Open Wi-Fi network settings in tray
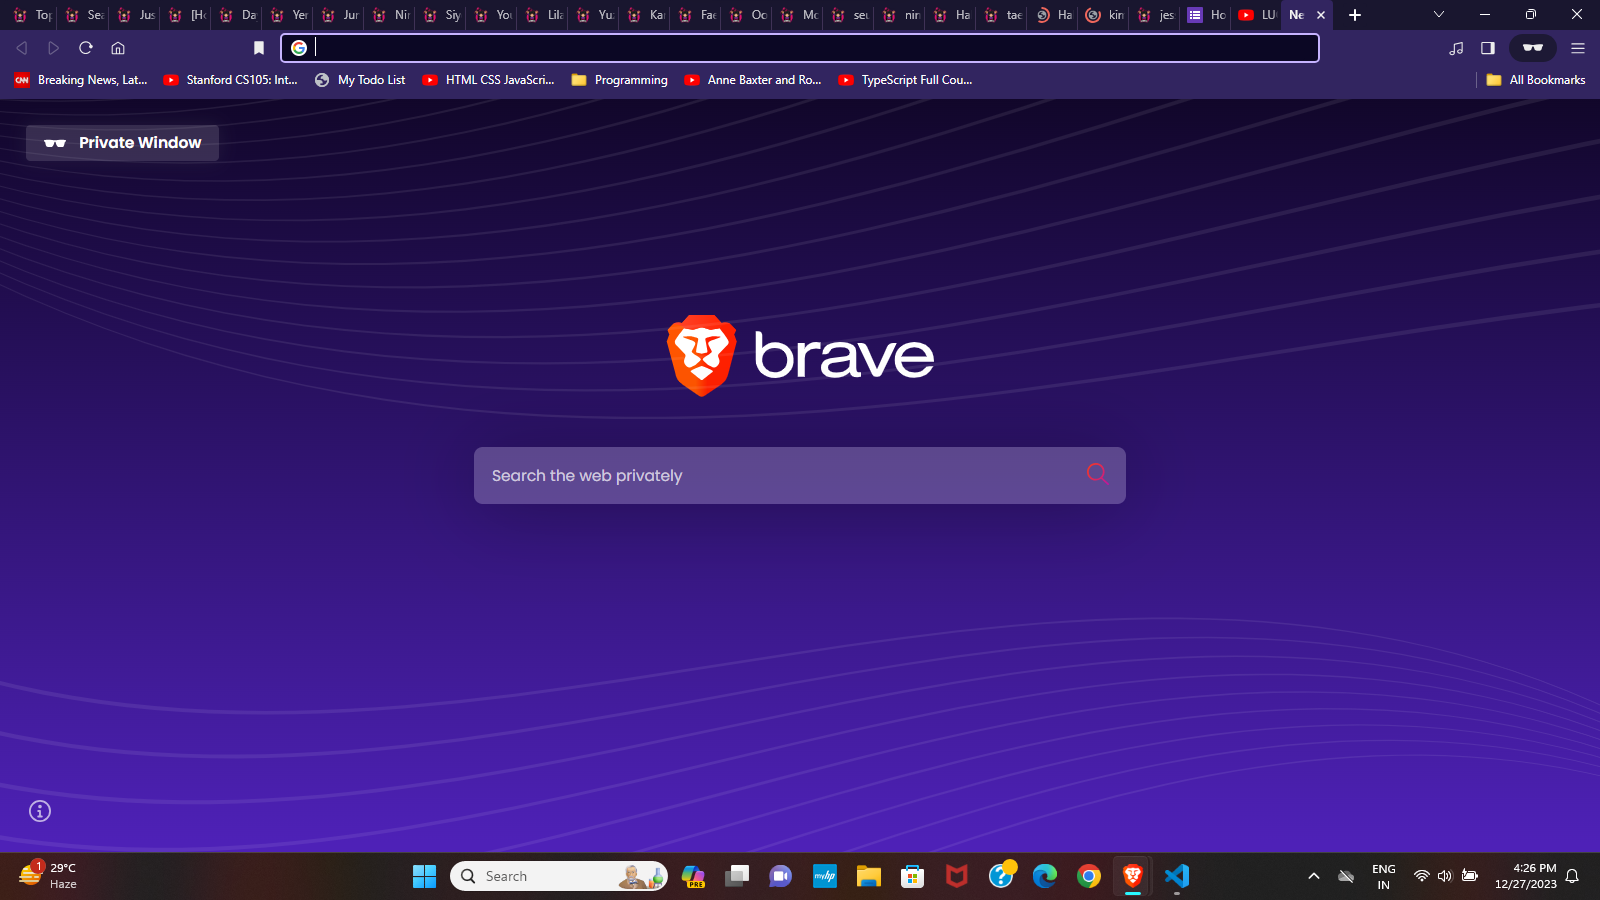Viewport: 1600px width, 900px height. click(x=1421, y=876)
